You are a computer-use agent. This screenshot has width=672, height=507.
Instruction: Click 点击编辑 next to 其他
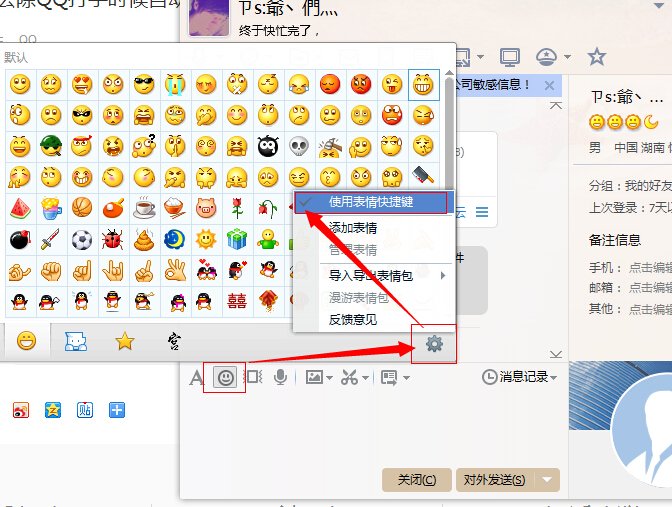tap(650, 309)
